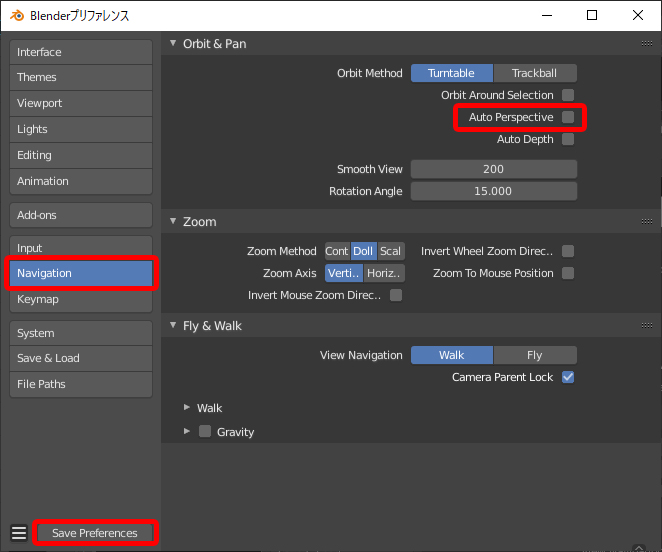Select Fly view navigation
This screenshot has width=662, height=552.
tap(535, 355)
